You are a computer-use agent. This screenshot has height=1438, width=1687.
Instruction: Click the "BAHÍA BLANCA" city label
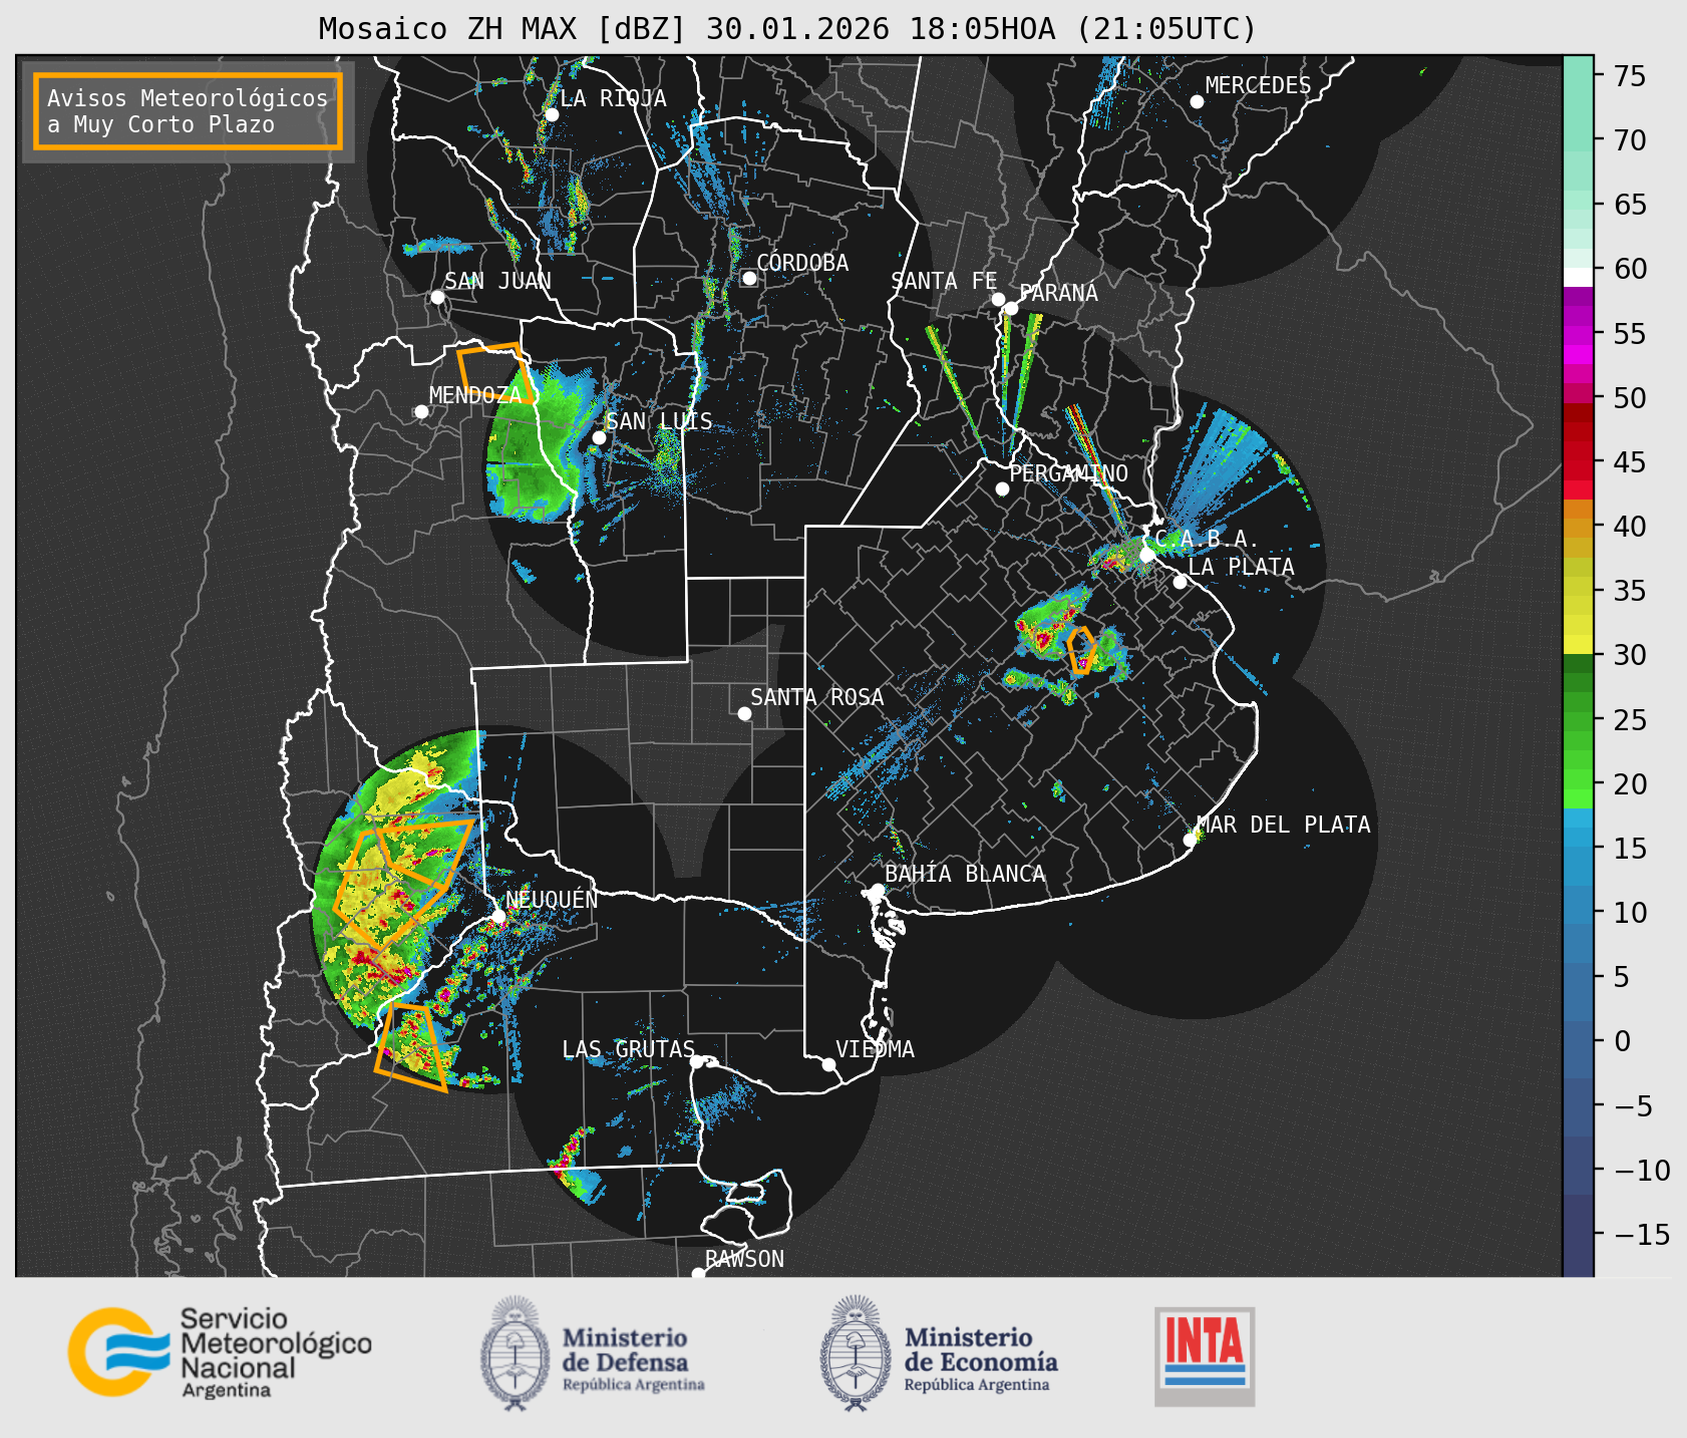click(x=965, y=874)
